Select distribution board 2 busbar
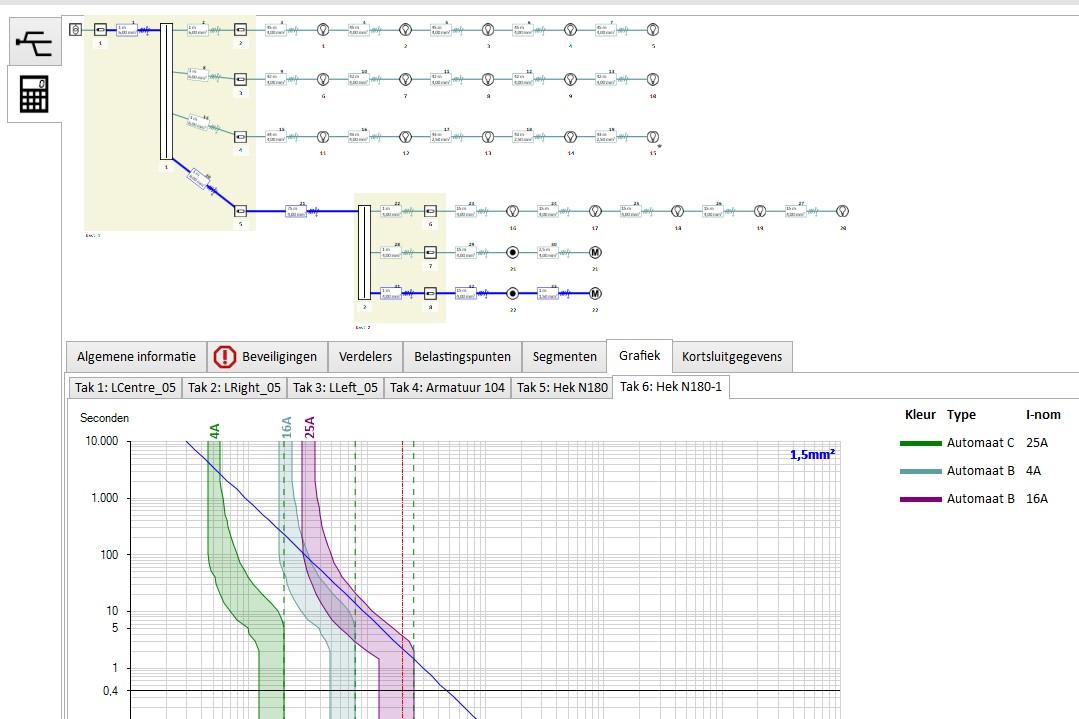 point(364,252)
